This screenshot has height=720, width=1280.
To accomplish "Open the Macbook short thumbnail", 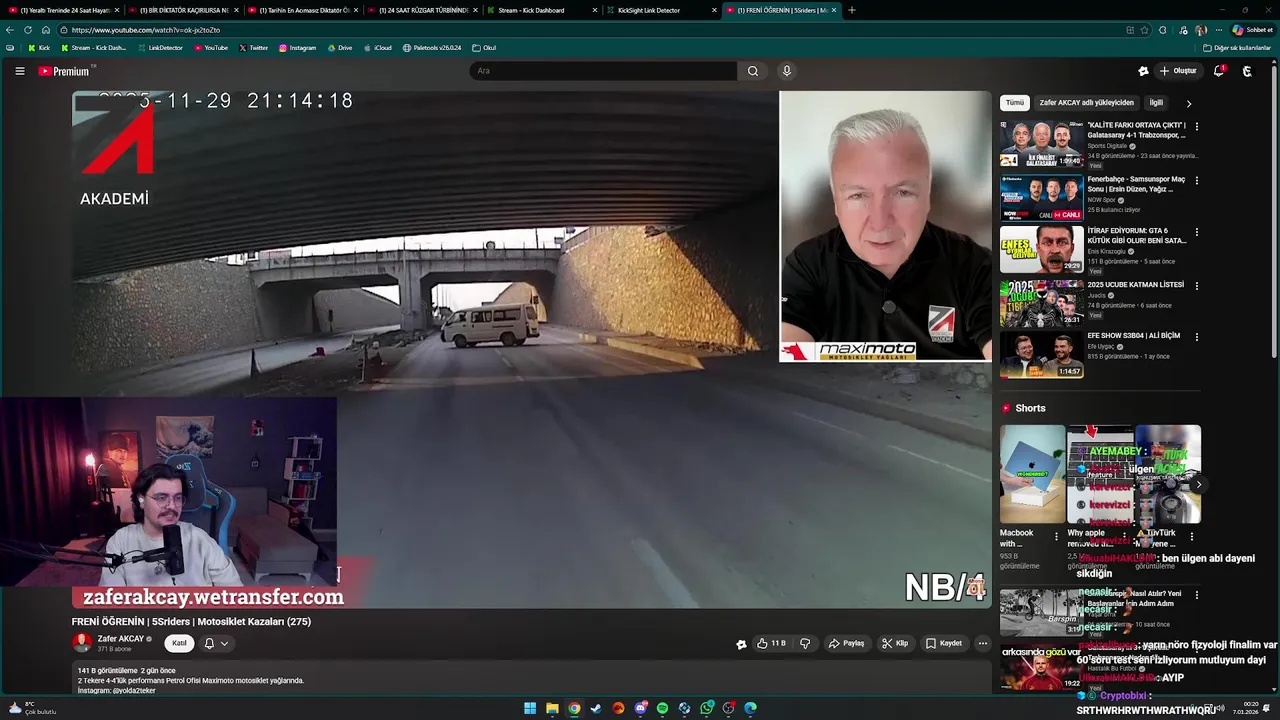I will coord(1032,474).
